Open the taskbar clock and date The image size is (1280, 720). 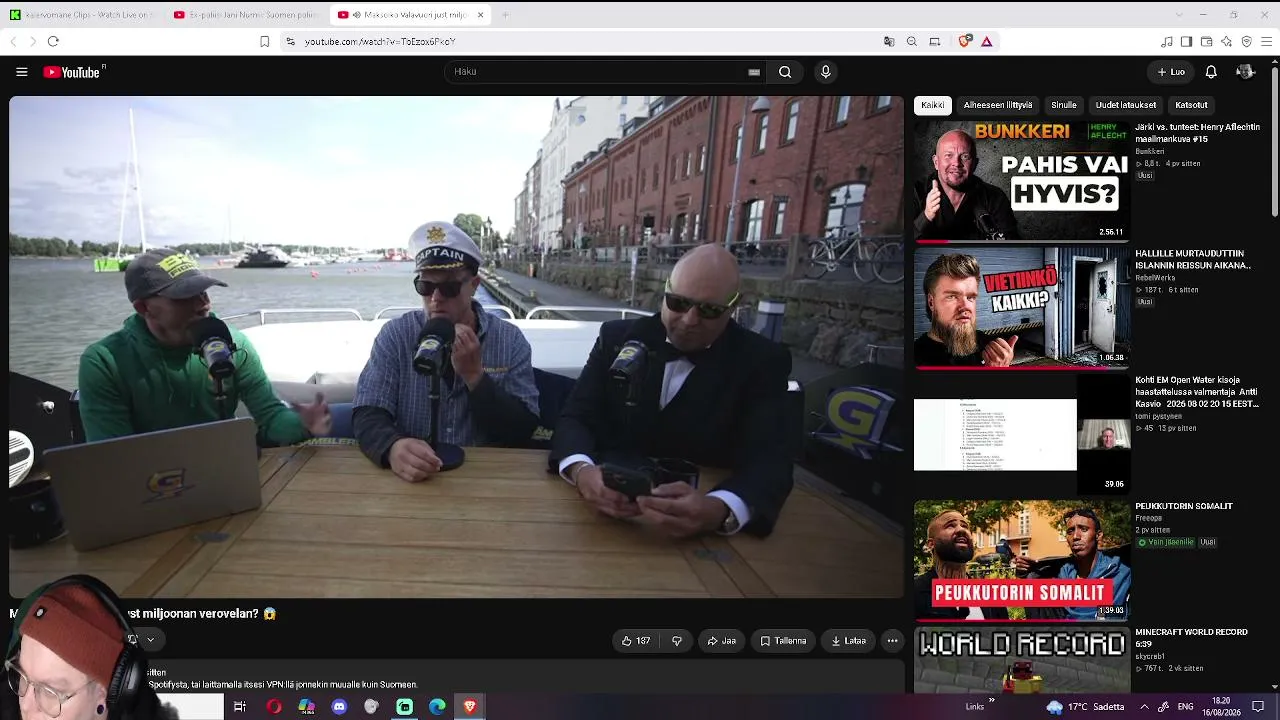click(1221, 707)
